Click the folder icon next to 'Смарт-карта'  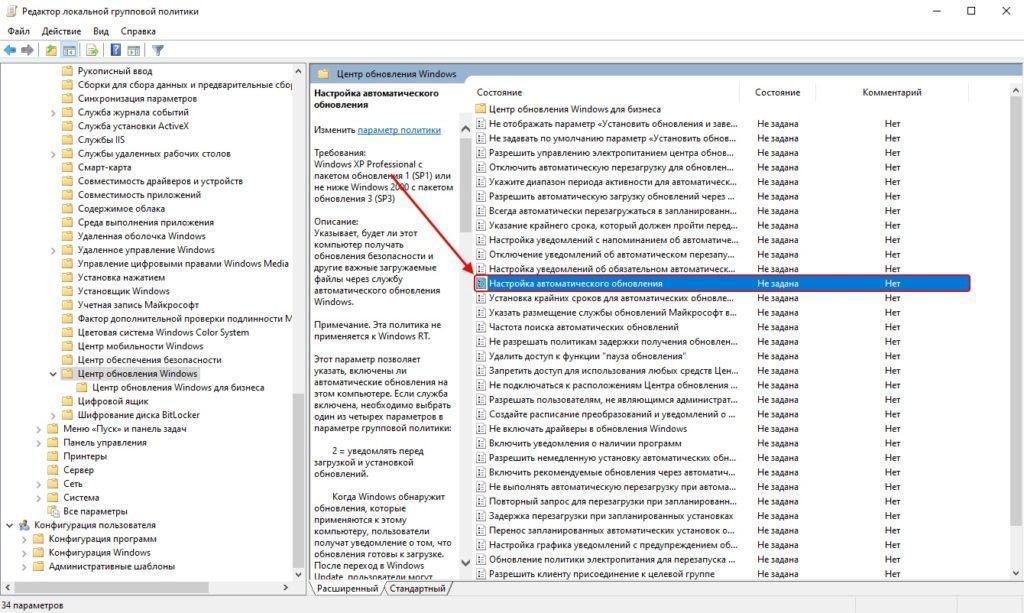(x=67, y=167)
